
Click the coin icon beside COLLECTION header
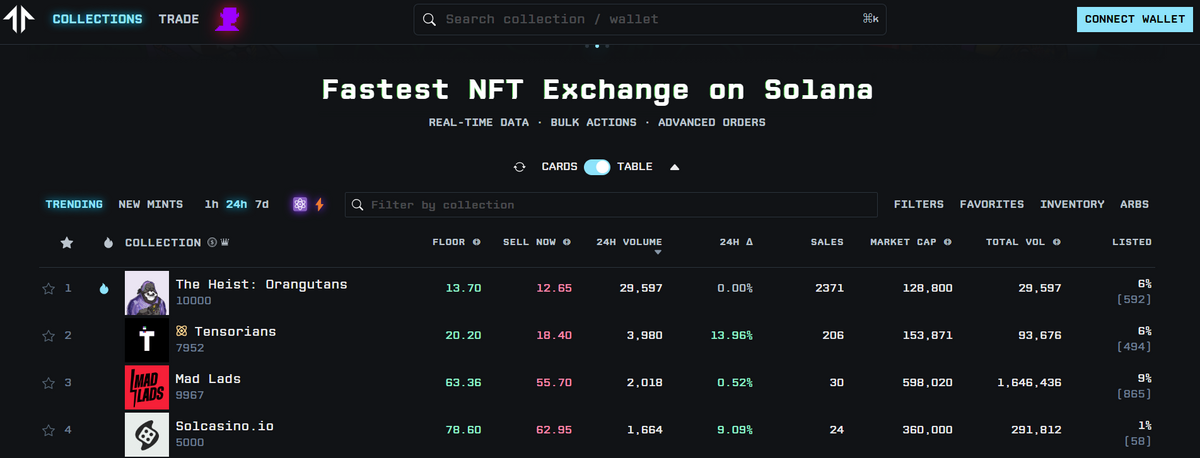211,242
